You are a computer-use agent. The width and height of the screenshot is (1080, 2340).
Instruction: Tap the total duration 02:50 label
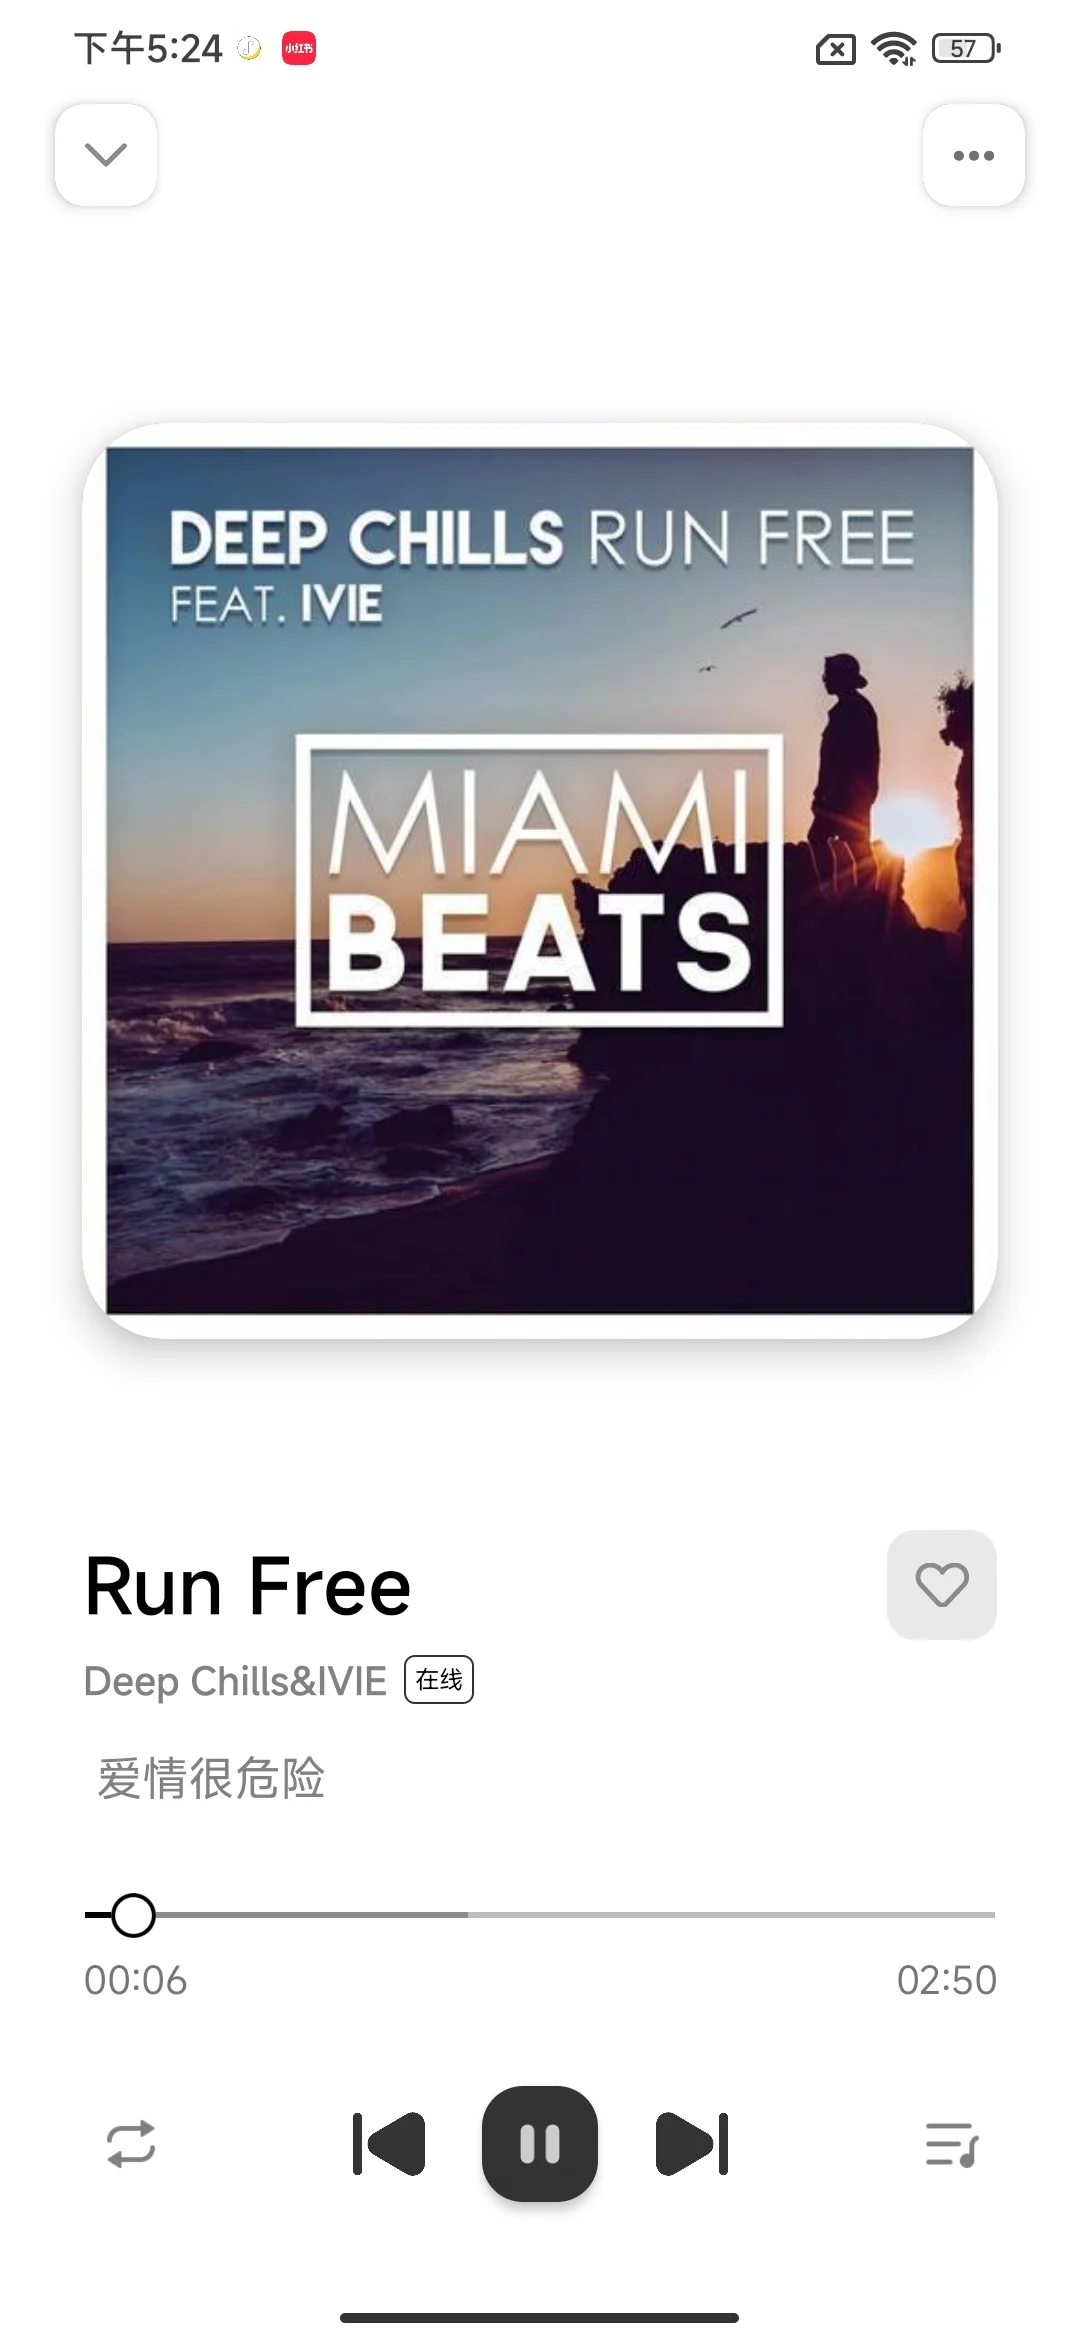pos(946,1980)
